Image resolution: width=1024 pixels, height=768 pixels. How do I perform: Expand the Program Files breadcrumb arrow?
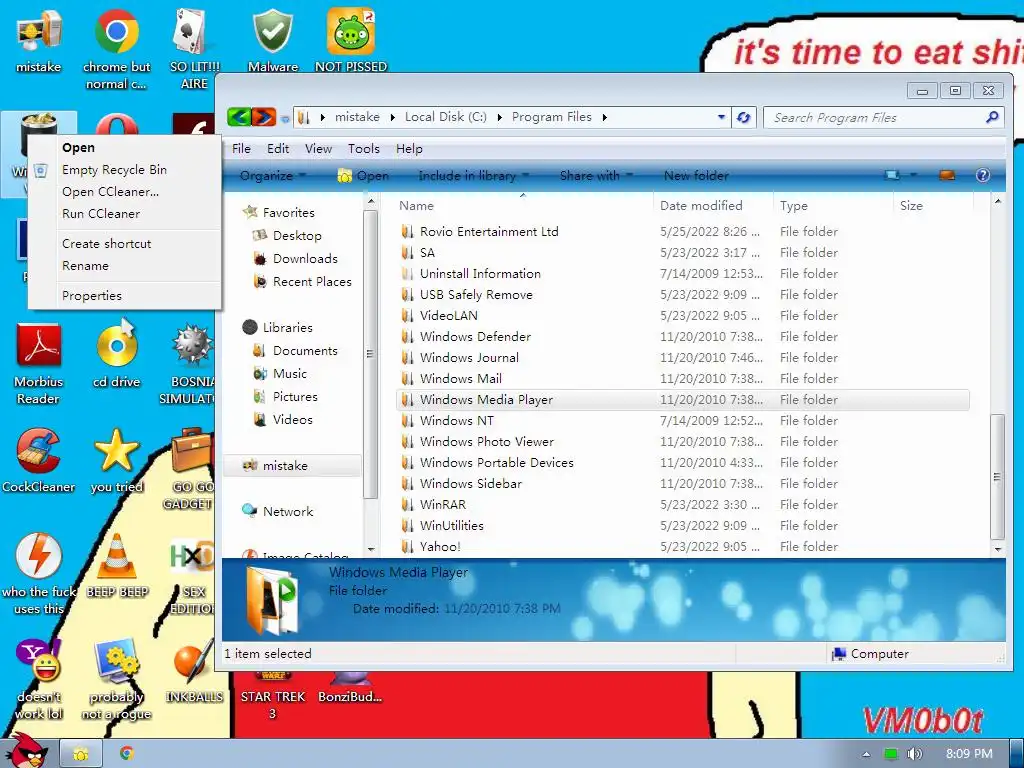[605, 118]
